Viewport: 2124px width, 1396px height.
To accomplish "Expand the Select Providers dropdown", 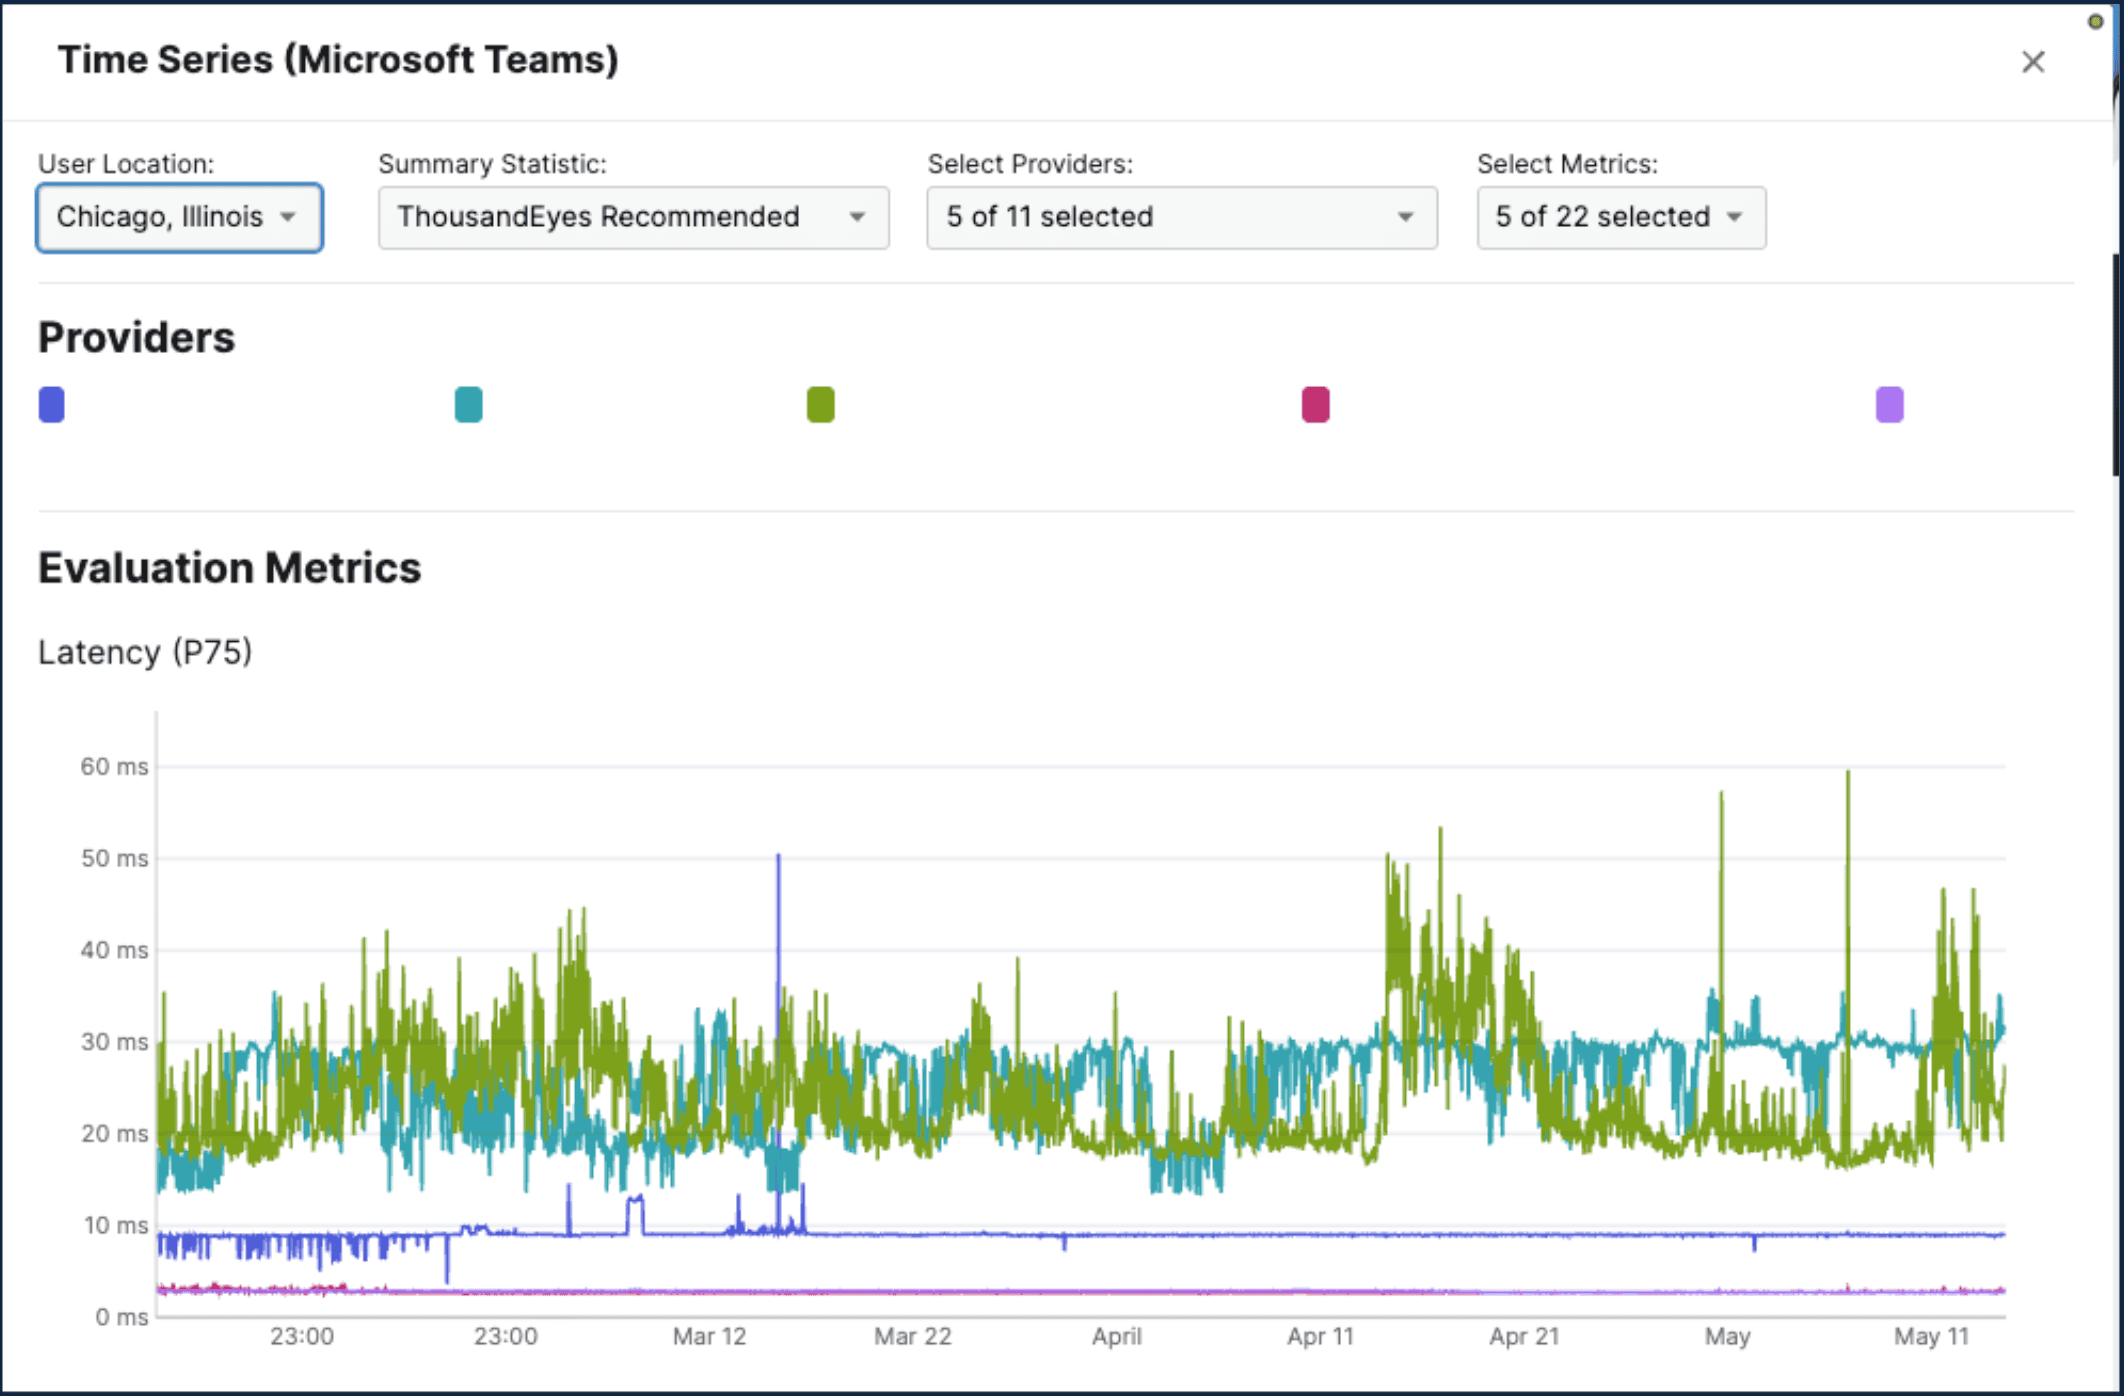I will (x=1182, y=217).
